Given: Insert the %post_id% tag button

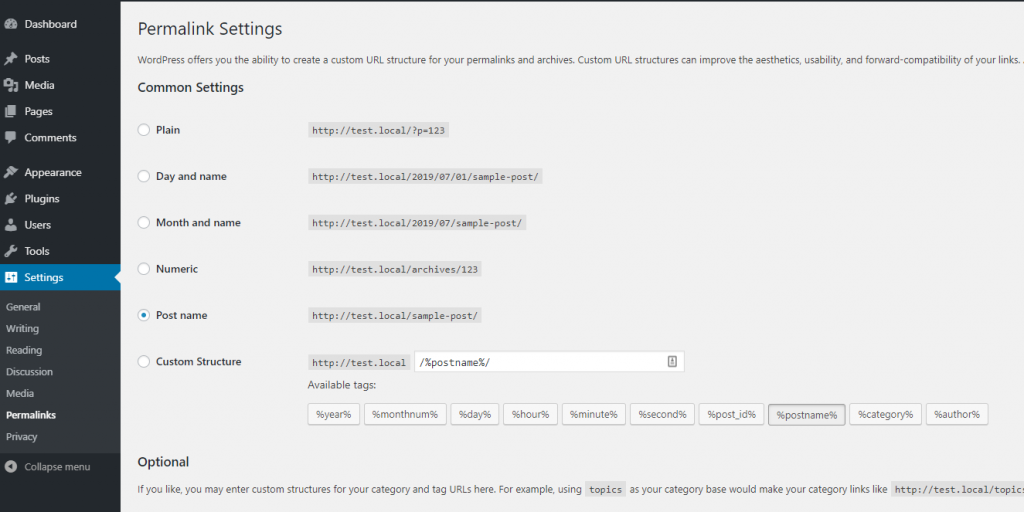Looking at the screenshot, I should tap(731, 414).
